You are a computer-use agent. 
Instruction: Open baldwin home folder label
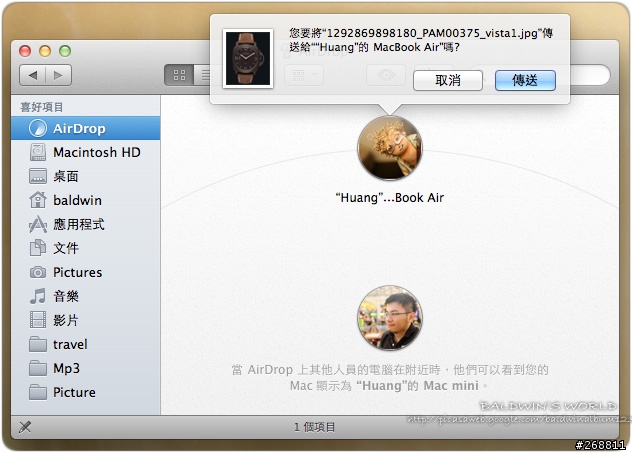pyautogui.click(x=77, y=200)
